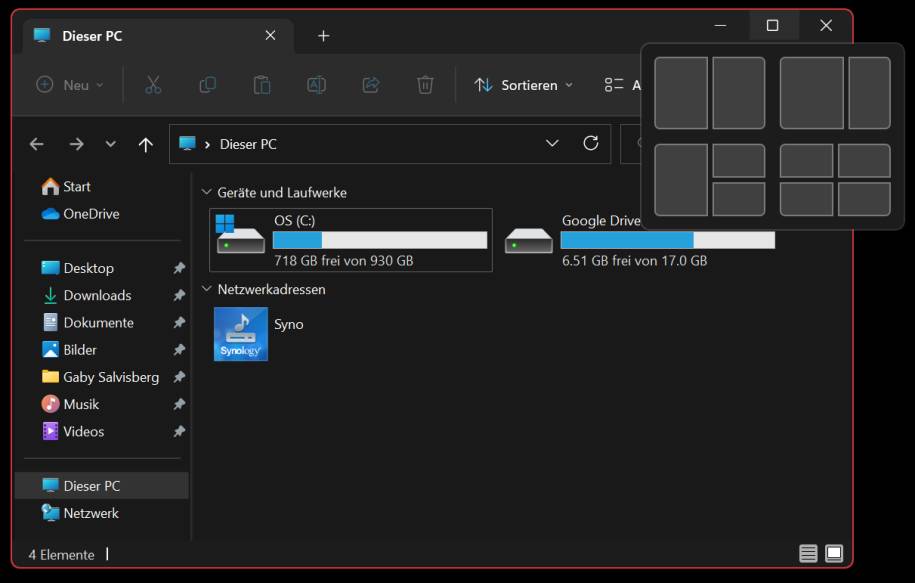Open Bilder in the sidebar
The image size is (915, 583).
[69, 350]
